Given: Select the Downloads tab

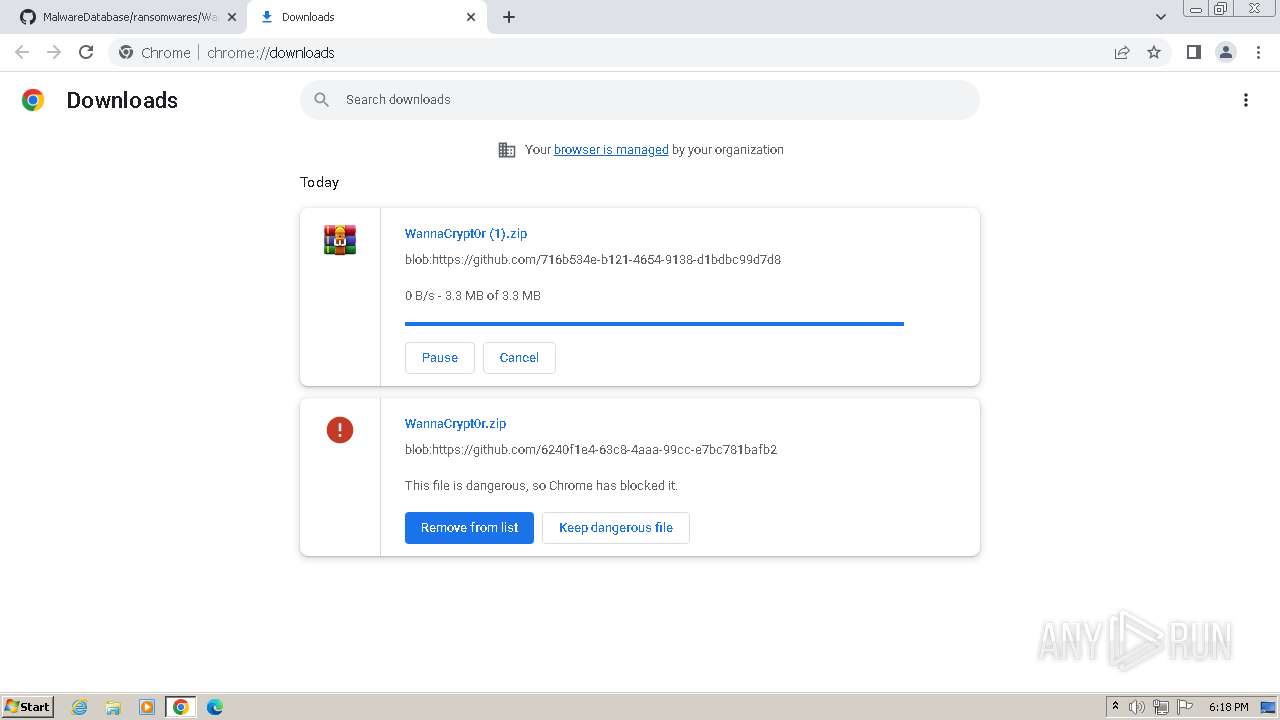Looking at the screenshot, I should click(x=368, y=17).
